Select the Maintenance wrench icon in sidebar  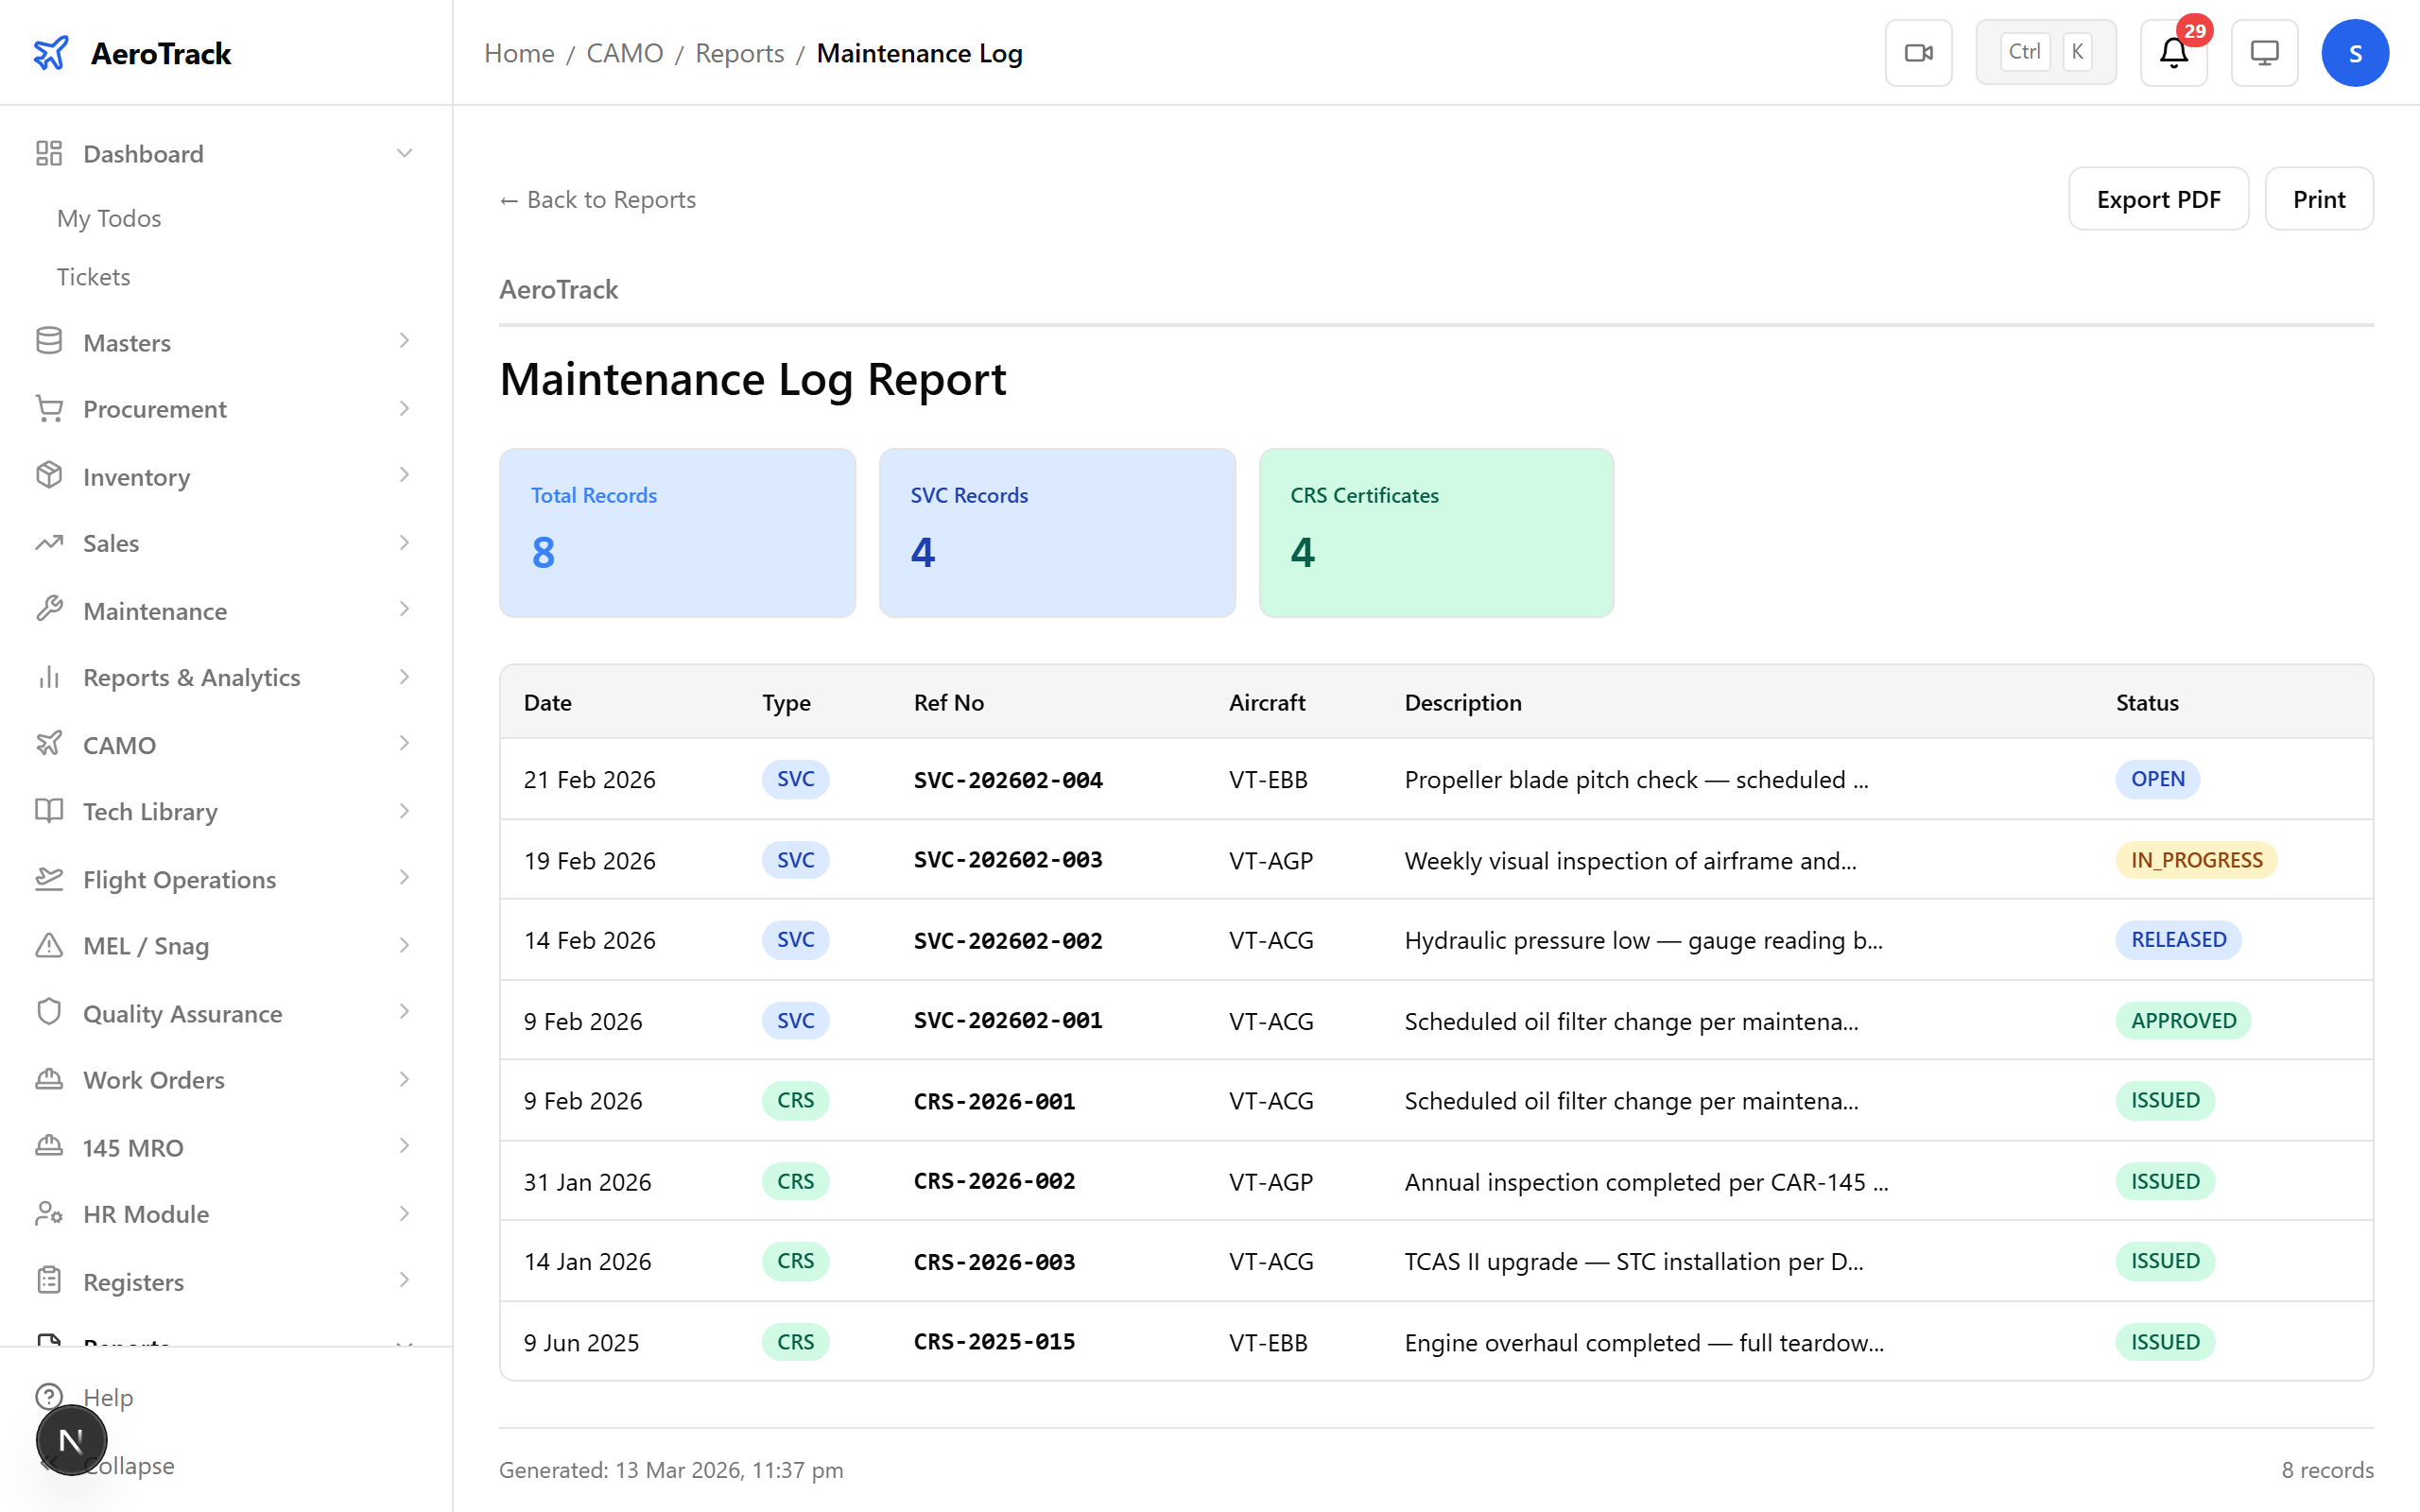(49, 610)
